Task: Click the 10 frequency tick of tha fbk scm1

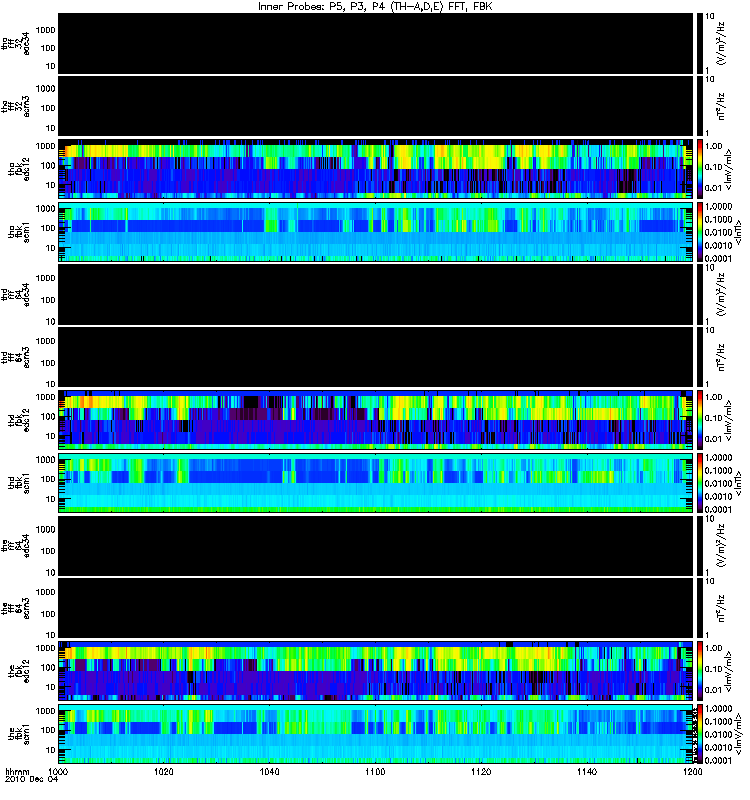Action: 51,248
